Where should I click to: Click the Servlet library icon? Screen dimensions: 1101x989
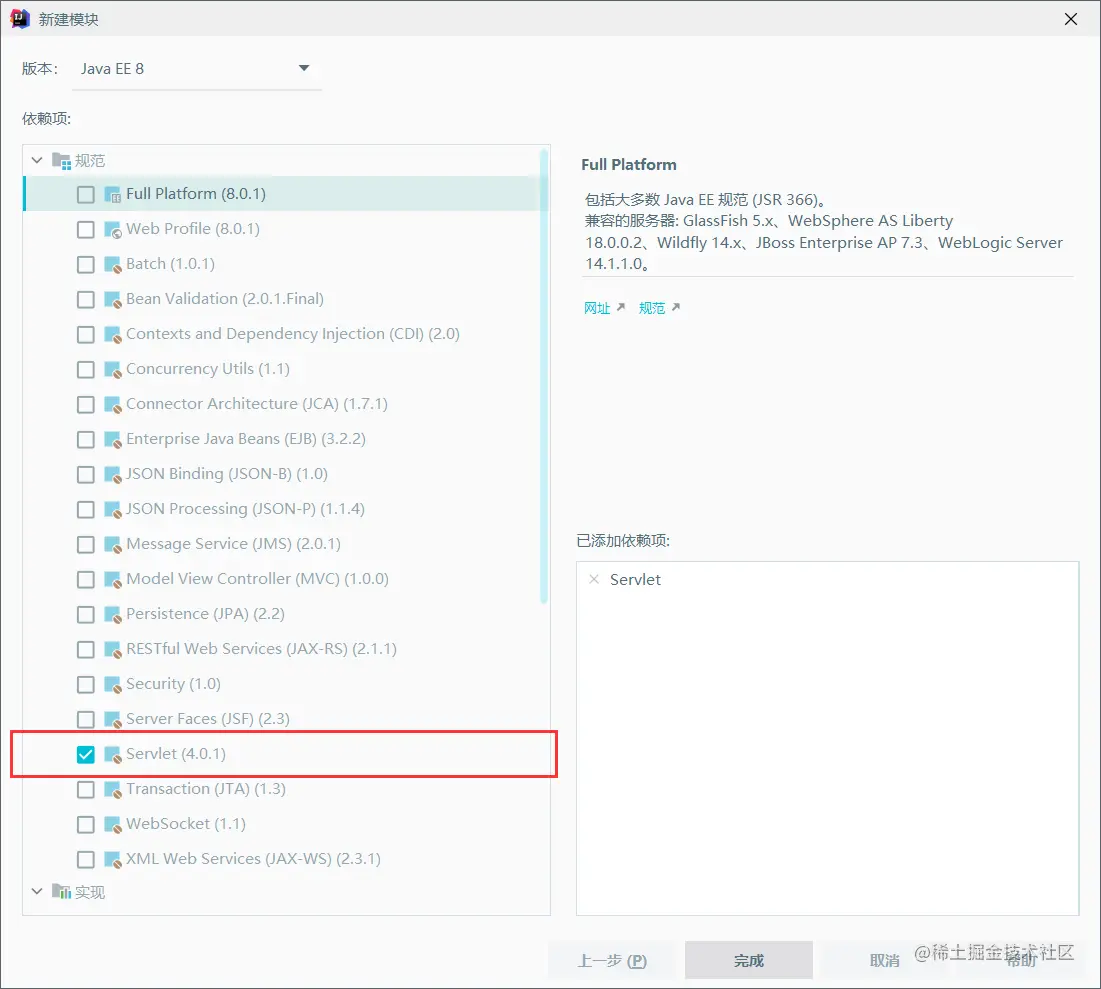coord(112,755)
